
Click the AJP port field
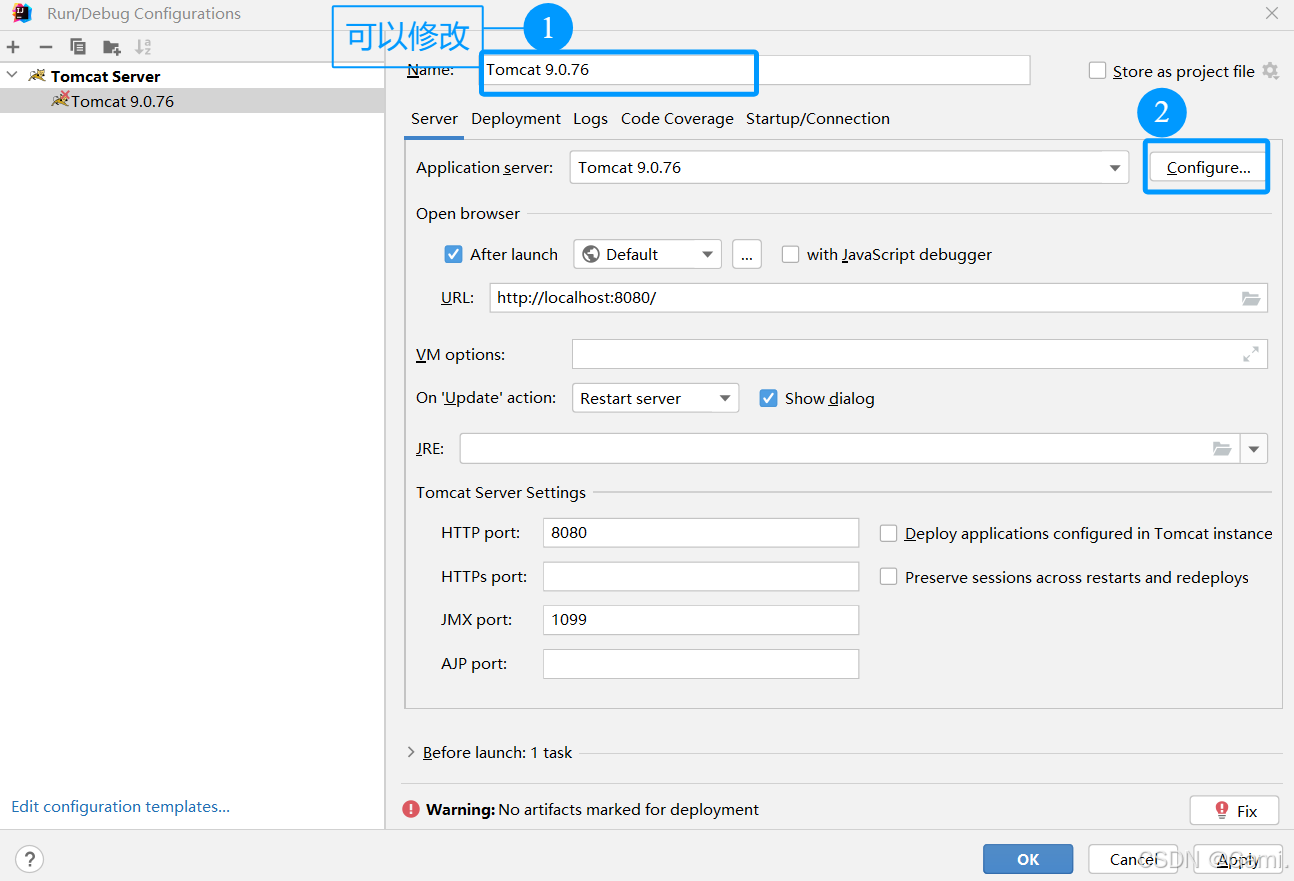tap(701, 664)
